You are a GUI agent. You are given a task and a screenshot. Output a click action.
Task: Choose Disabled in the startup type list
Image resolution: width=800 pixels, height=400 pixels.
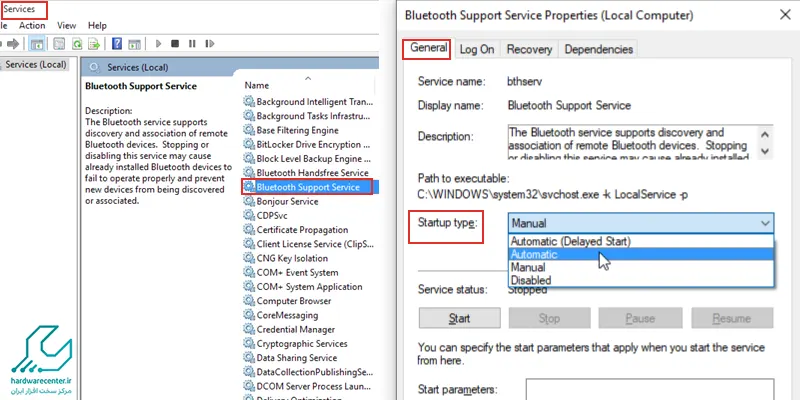pyautogui.click(x=641, y=280)
